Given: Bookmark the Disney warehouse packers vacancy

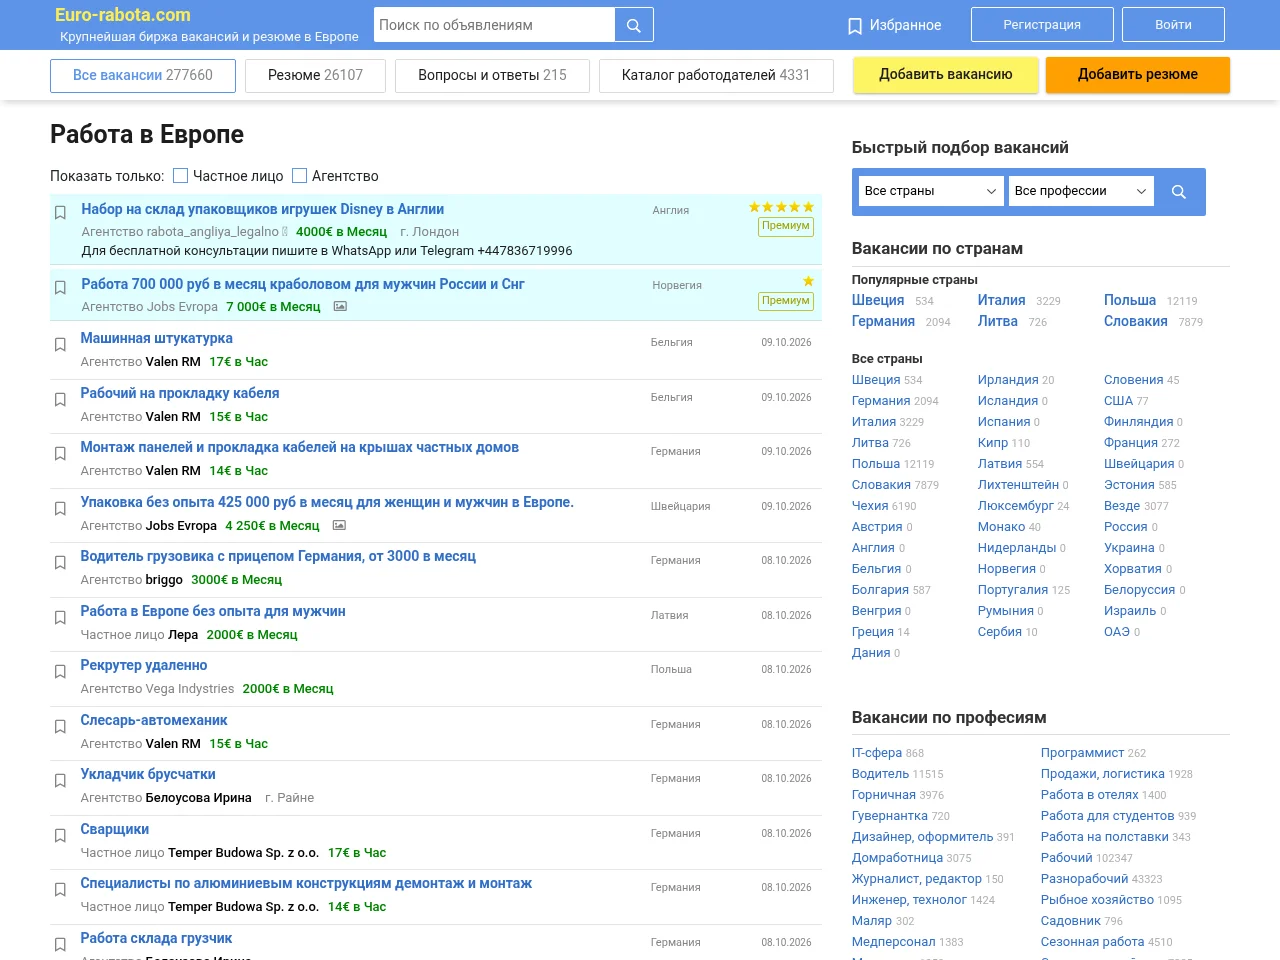Looking at the screenshot, I should 60,212.
